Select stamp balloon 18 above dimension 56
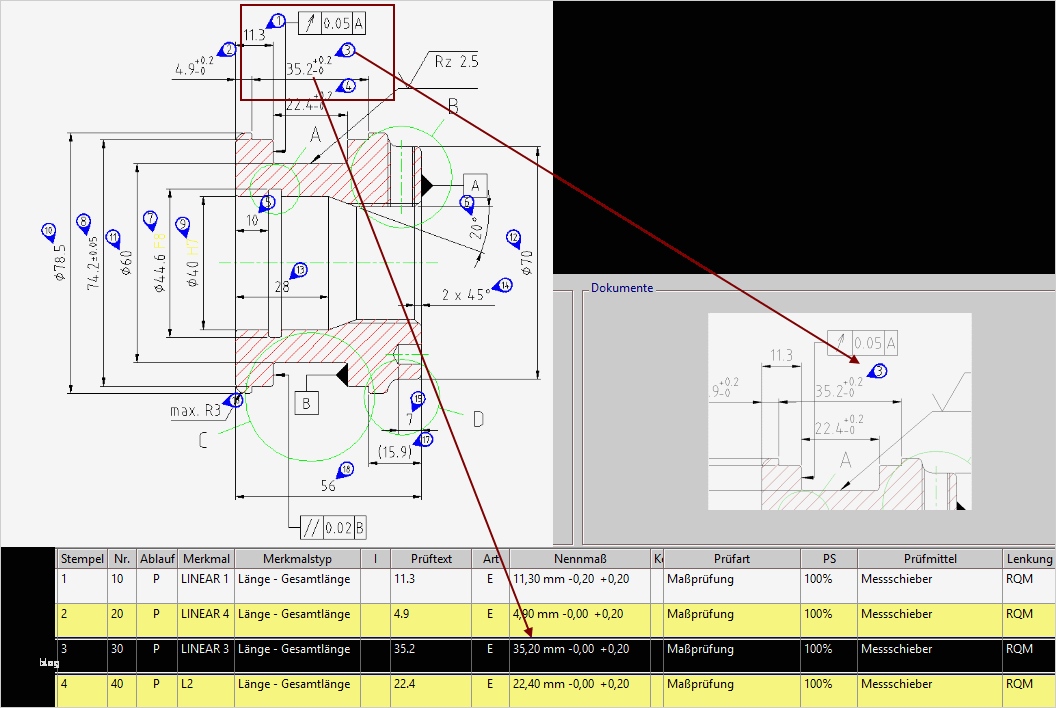 pyautogui.click(x=345, y=470)
